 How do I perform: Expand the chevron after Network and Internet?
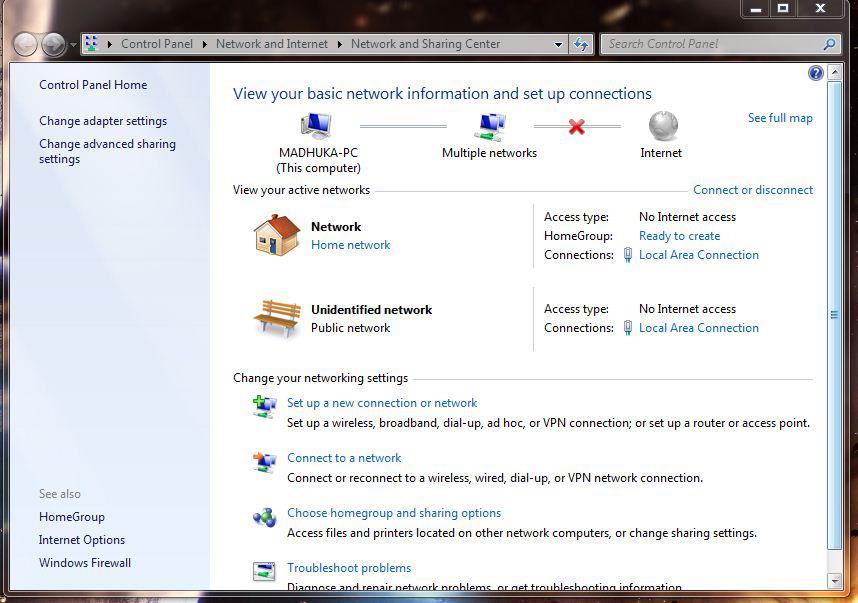coord(339,44)
